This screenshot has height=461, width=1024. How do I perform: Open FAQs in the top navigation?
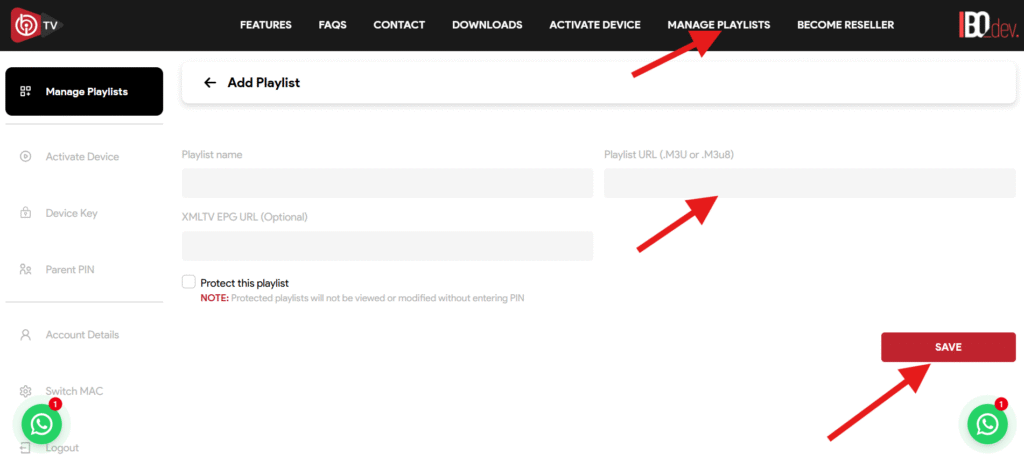[x=332, y=25]
